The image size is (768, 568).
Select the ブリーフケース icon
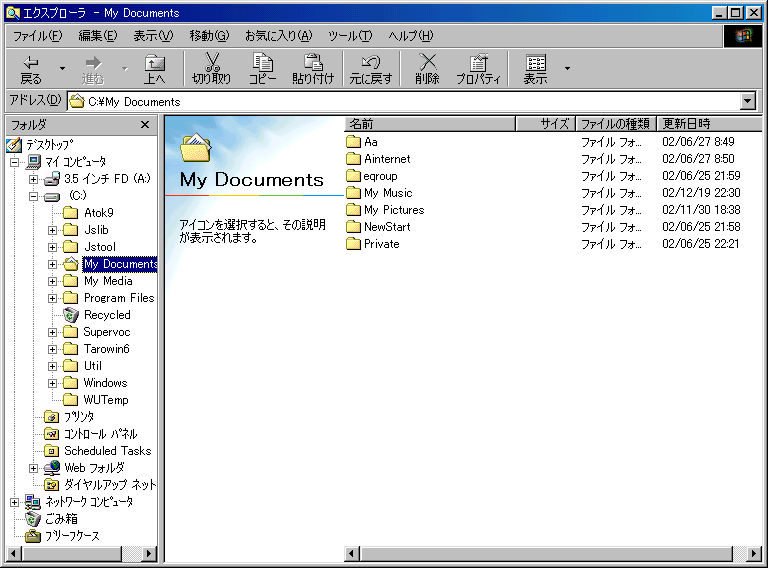(x=33, y=536)
